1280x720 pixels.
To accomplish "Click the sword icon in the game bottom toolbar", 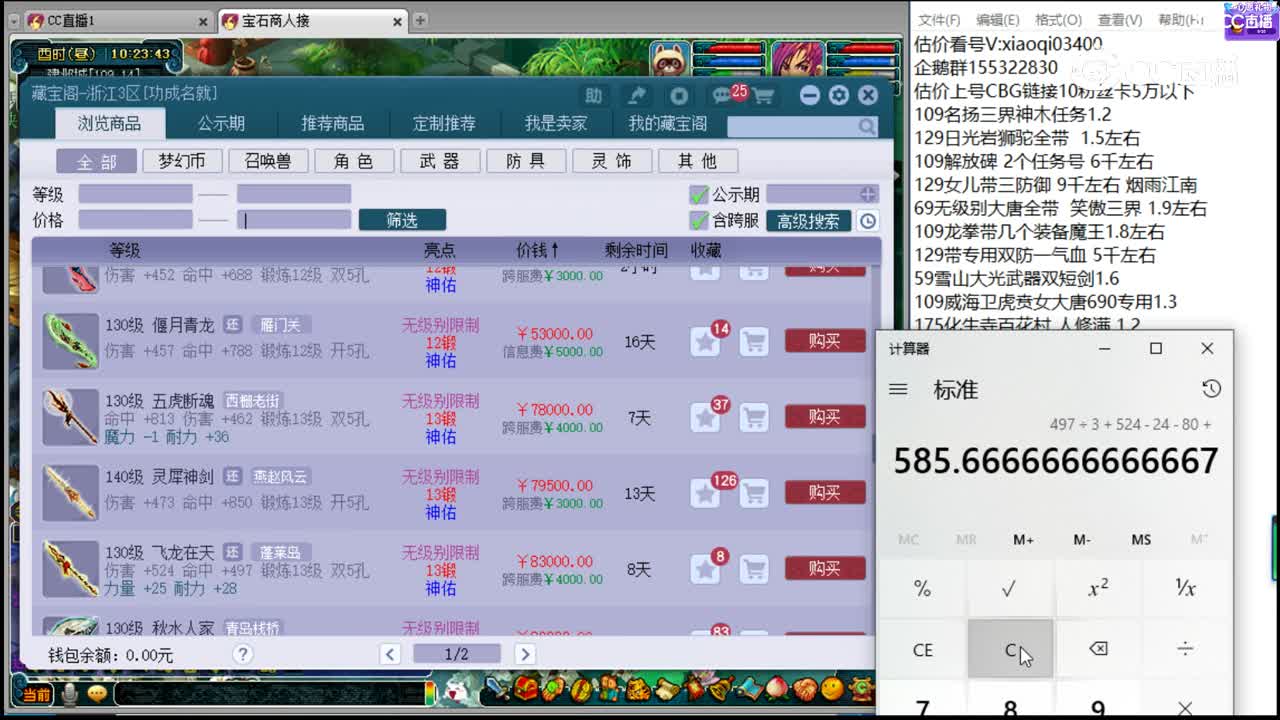I will [498, 690].
